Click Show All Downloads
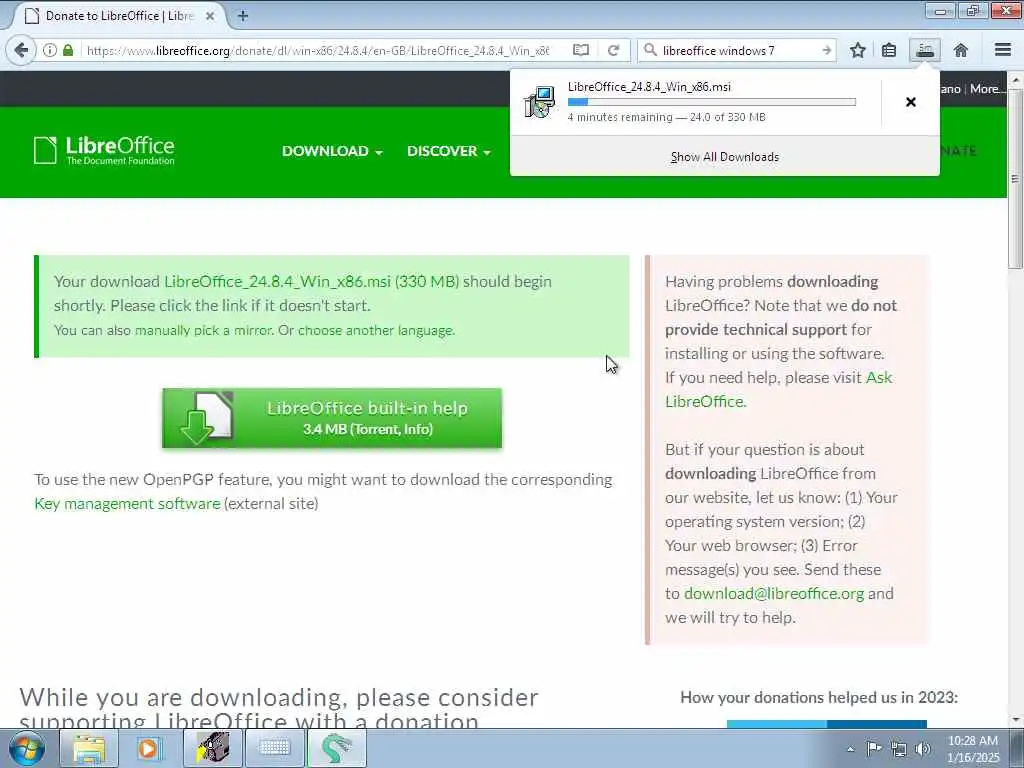Image resolution: width=1024 pixels, height=768 pixels. pyautogui.click(x=725, y=157)
